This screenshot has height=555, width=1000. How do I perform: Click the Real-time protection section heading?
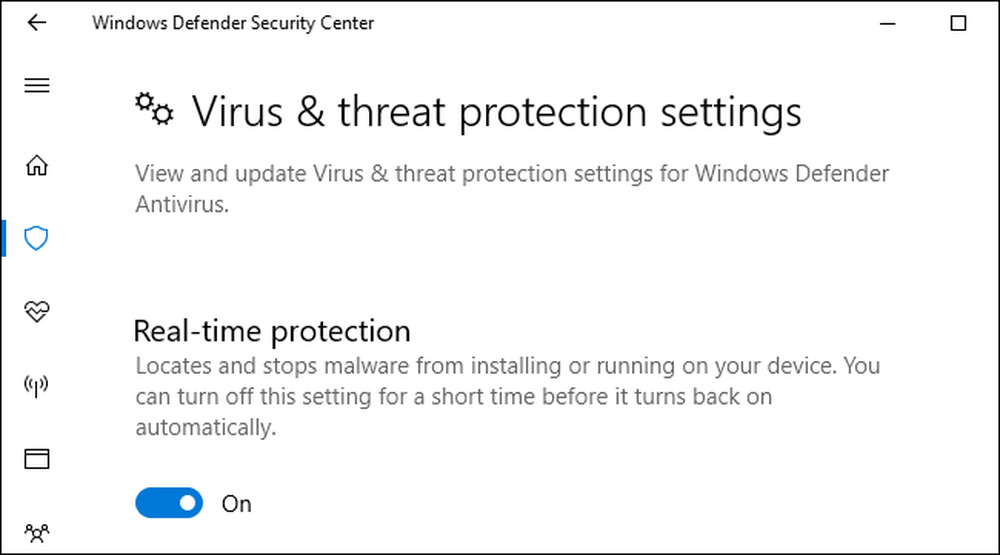pyautogui.click(x=272, y=331)
